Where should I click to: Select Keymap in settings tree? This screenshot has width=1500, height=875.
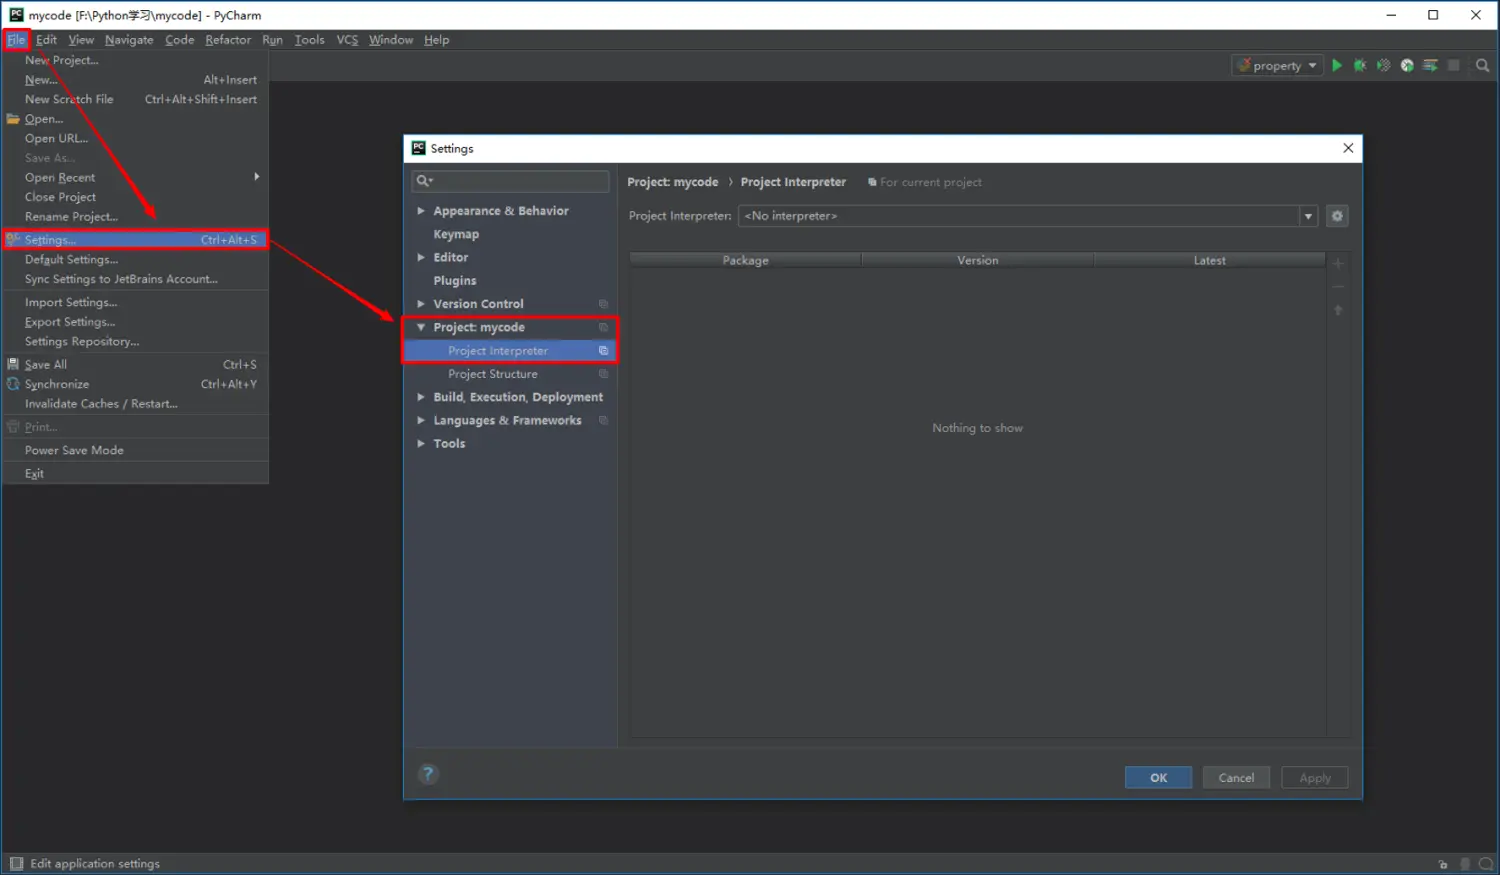[x=456, y=234]
